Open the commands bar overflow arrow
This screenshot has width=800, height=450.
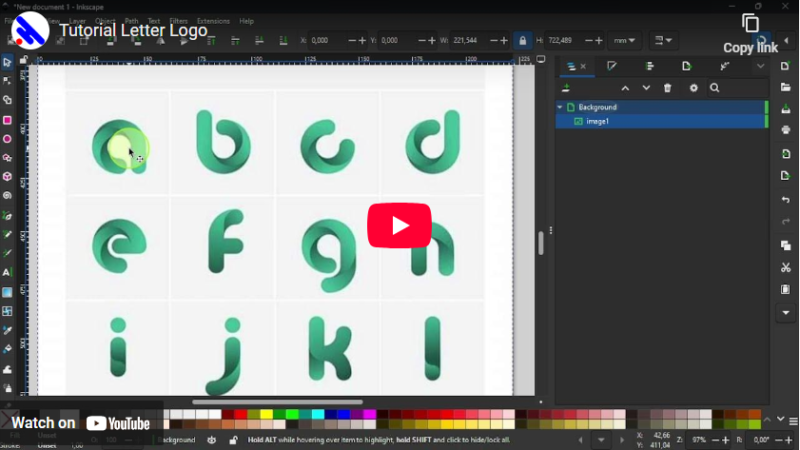[x=786, y=312]
